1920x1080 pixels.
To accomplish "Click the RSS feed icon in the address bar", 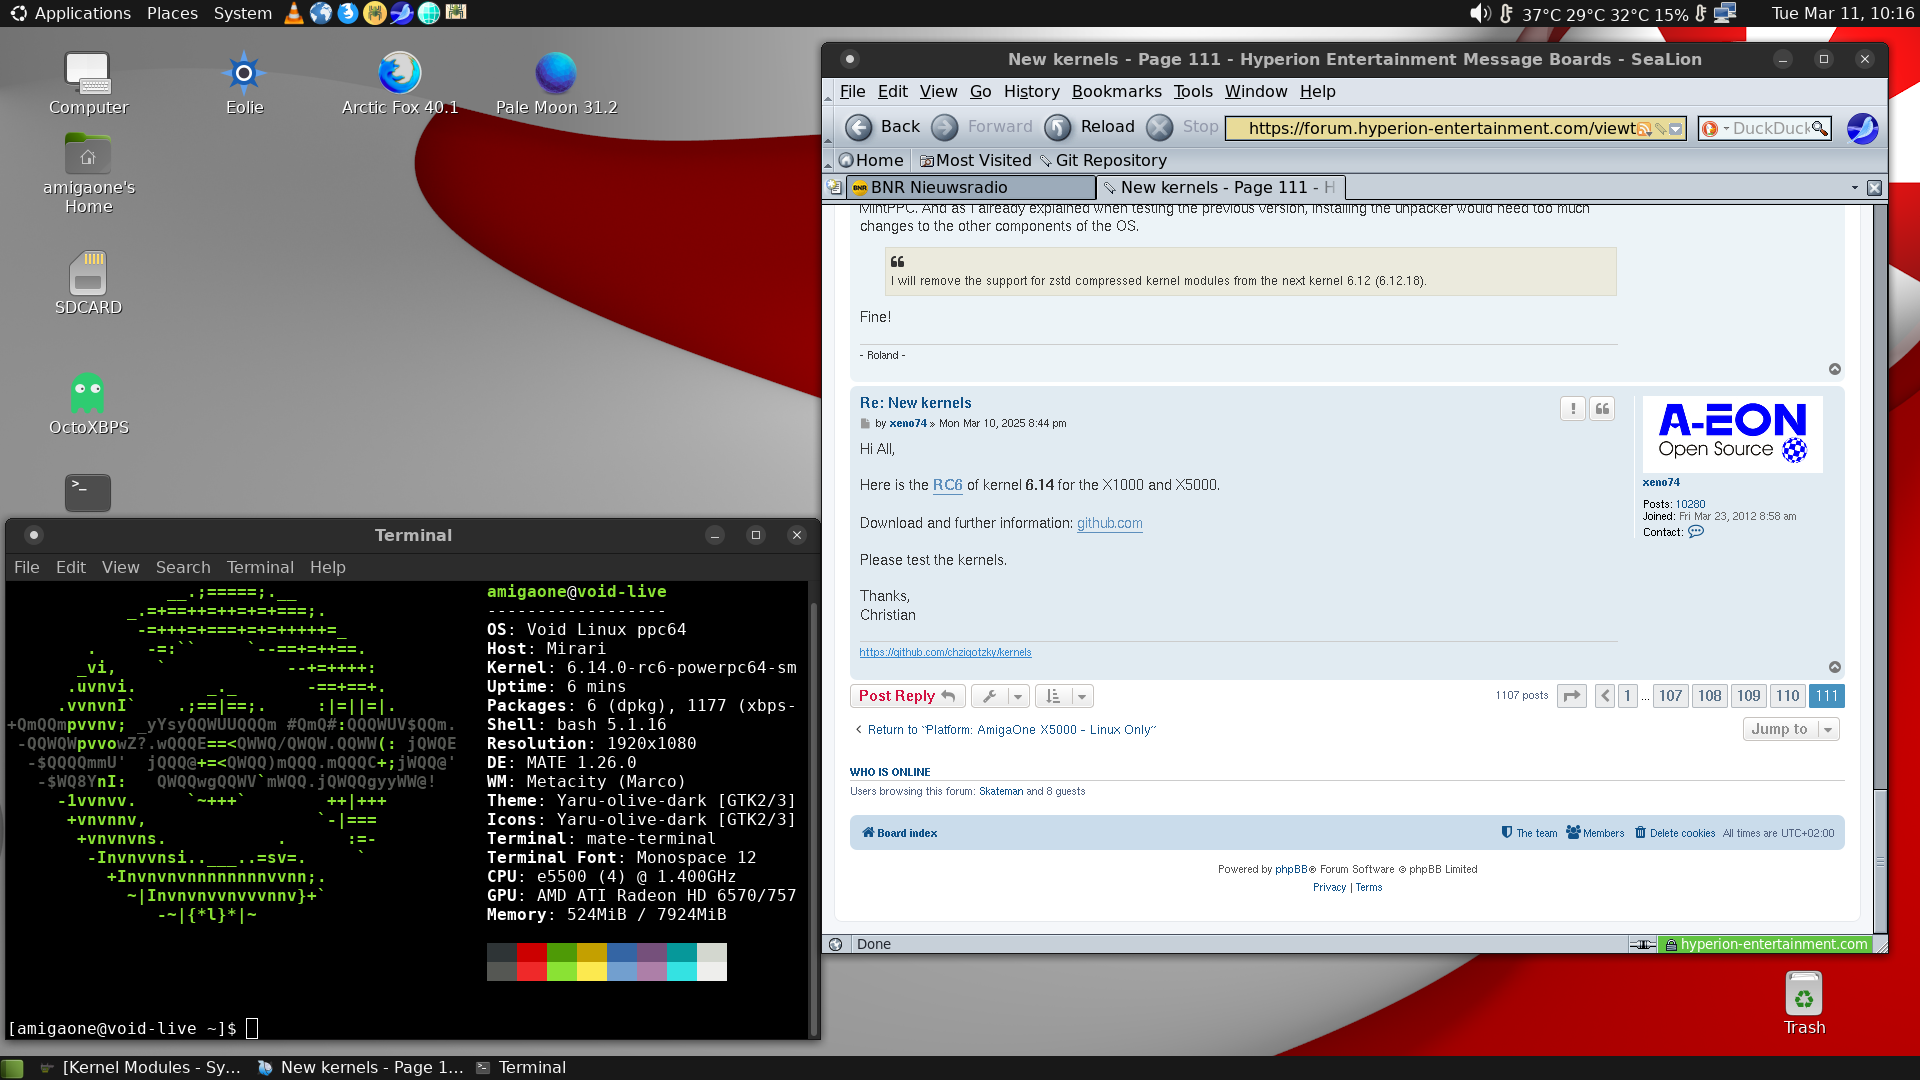I will (x=1644, y=129).
